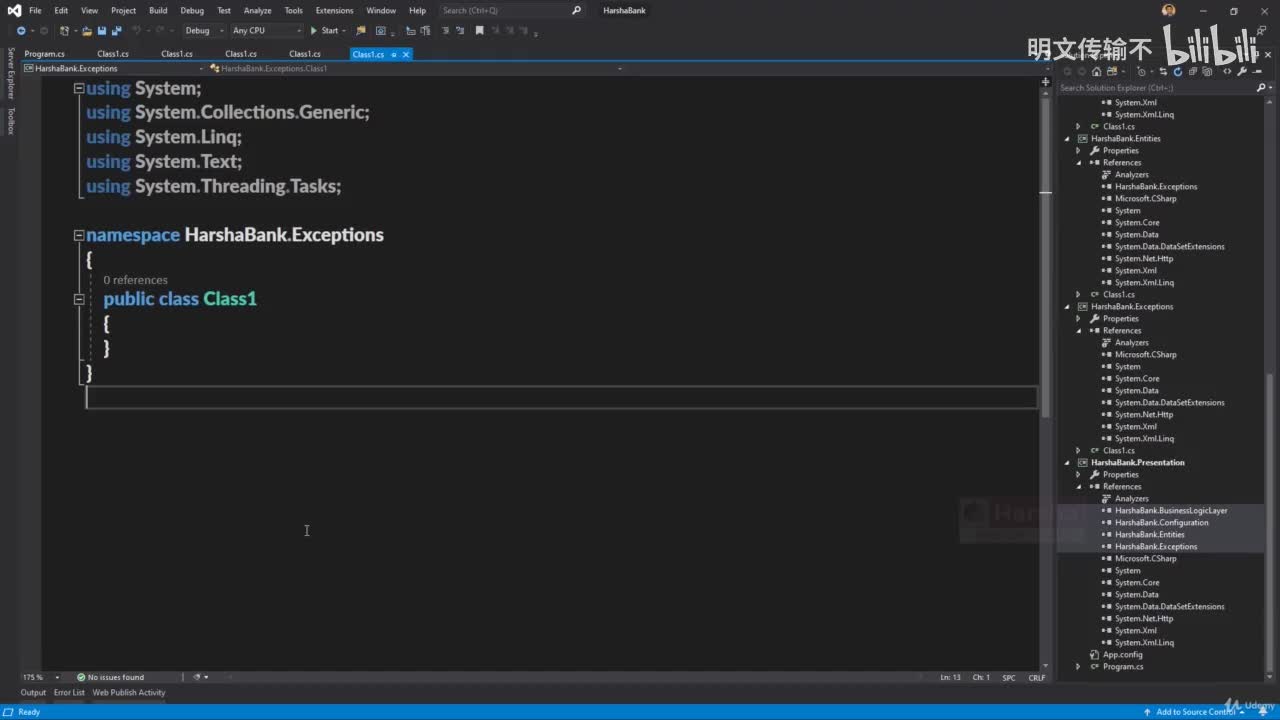Click the View Code icon in Solution Explorer

tap(1227, 72)
